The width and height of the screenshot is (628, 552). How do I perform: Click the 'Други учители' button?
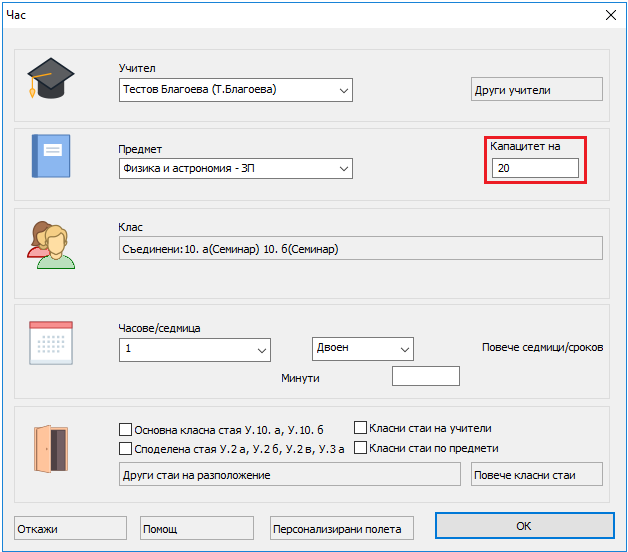point(536,90)
